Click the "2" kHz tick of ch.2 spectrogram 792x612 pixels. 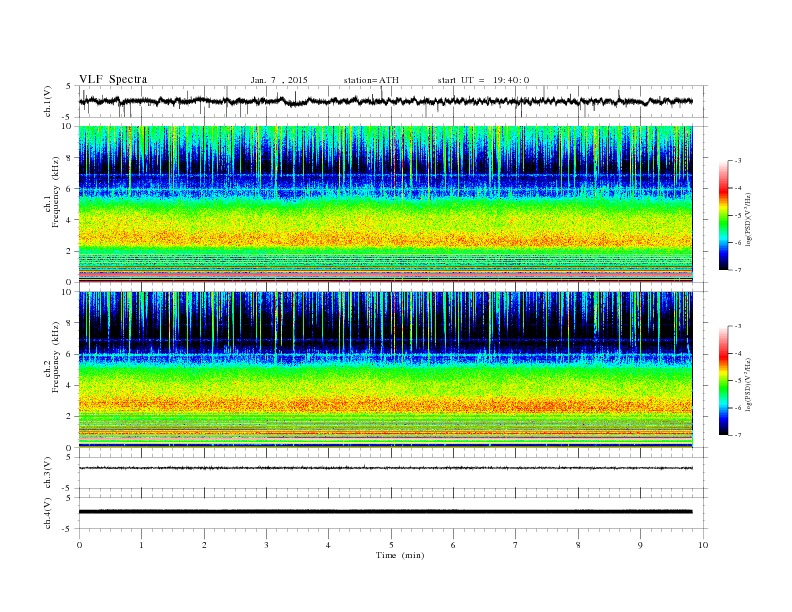pos(69,417)
